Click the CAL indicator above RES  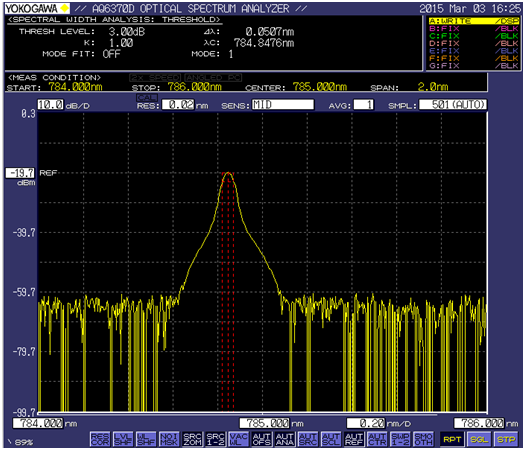(147, 97)
